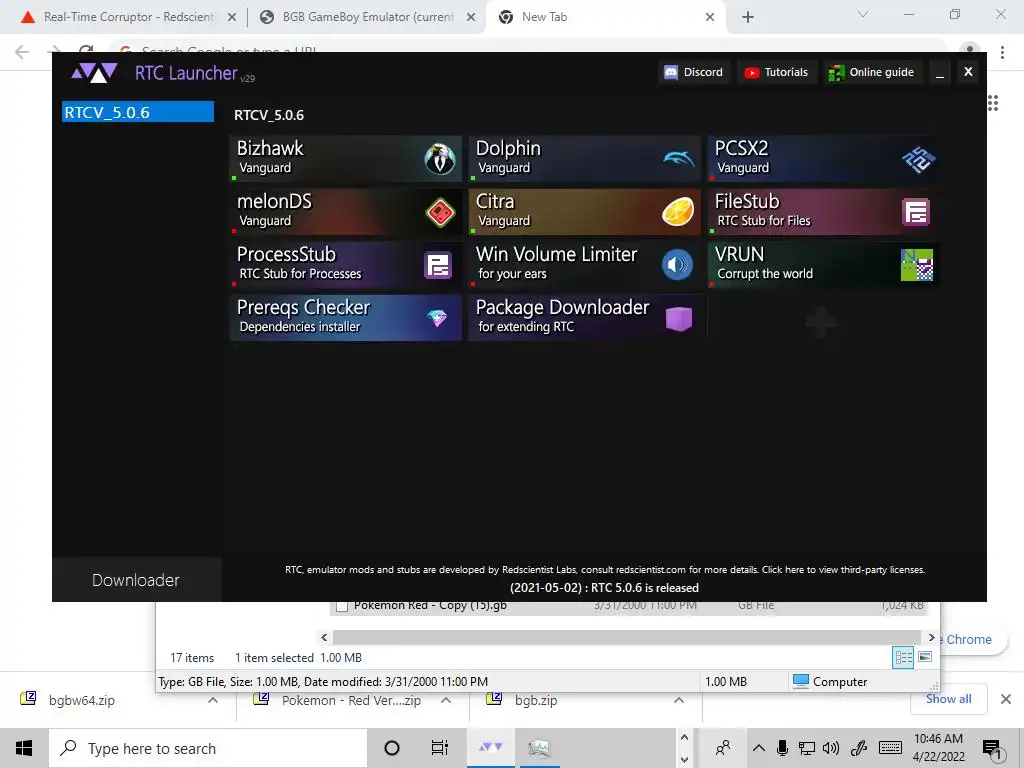Open FileStub RTC Stub for Files

click(824, 212)
